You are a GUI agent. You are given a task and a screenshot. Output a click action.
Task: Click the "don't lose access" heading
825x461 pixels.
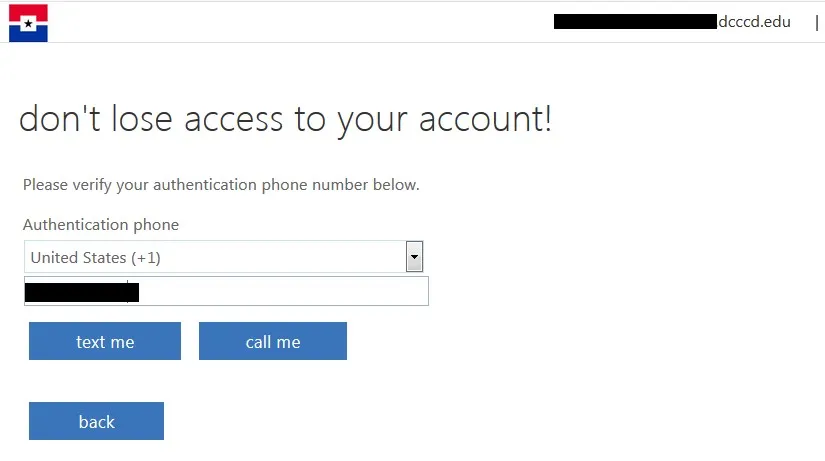point(285,120)
